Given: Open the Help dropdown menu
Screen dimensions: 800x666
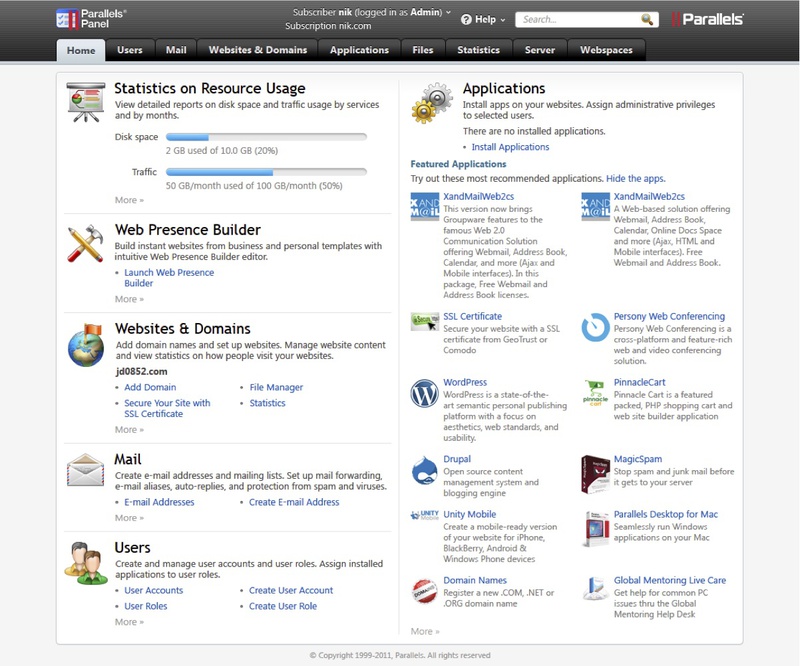Looking at the screenshot, I should click(483, 19).
